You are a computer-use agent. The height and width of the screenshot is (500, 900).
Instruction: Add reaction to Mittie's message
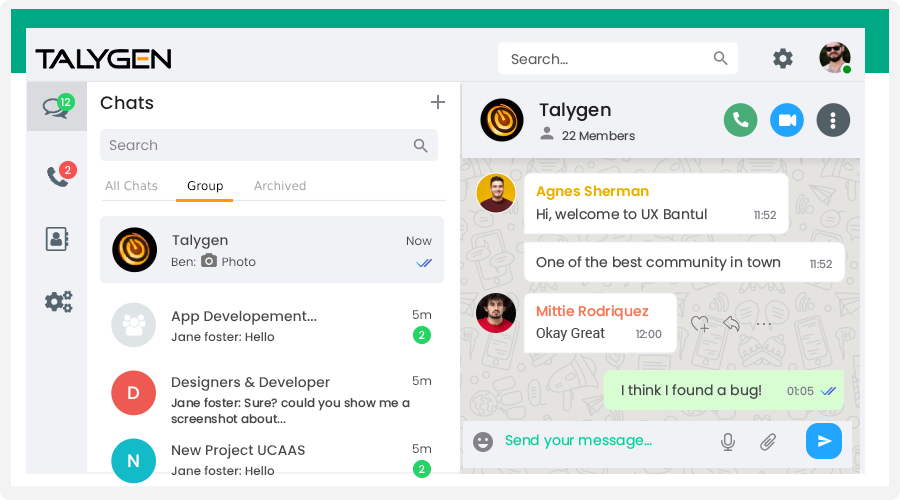point(700,324)
